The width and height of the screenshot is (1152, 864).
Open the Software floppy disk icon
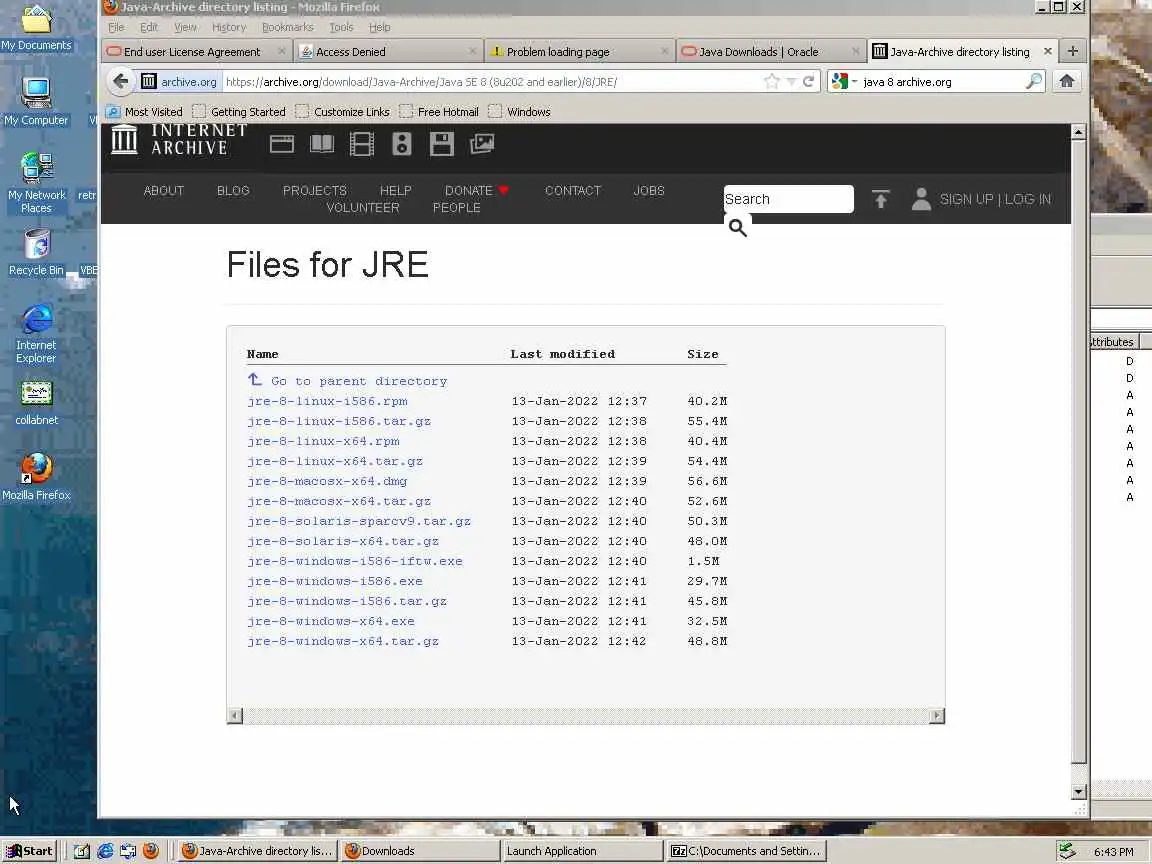pos(442,144)
